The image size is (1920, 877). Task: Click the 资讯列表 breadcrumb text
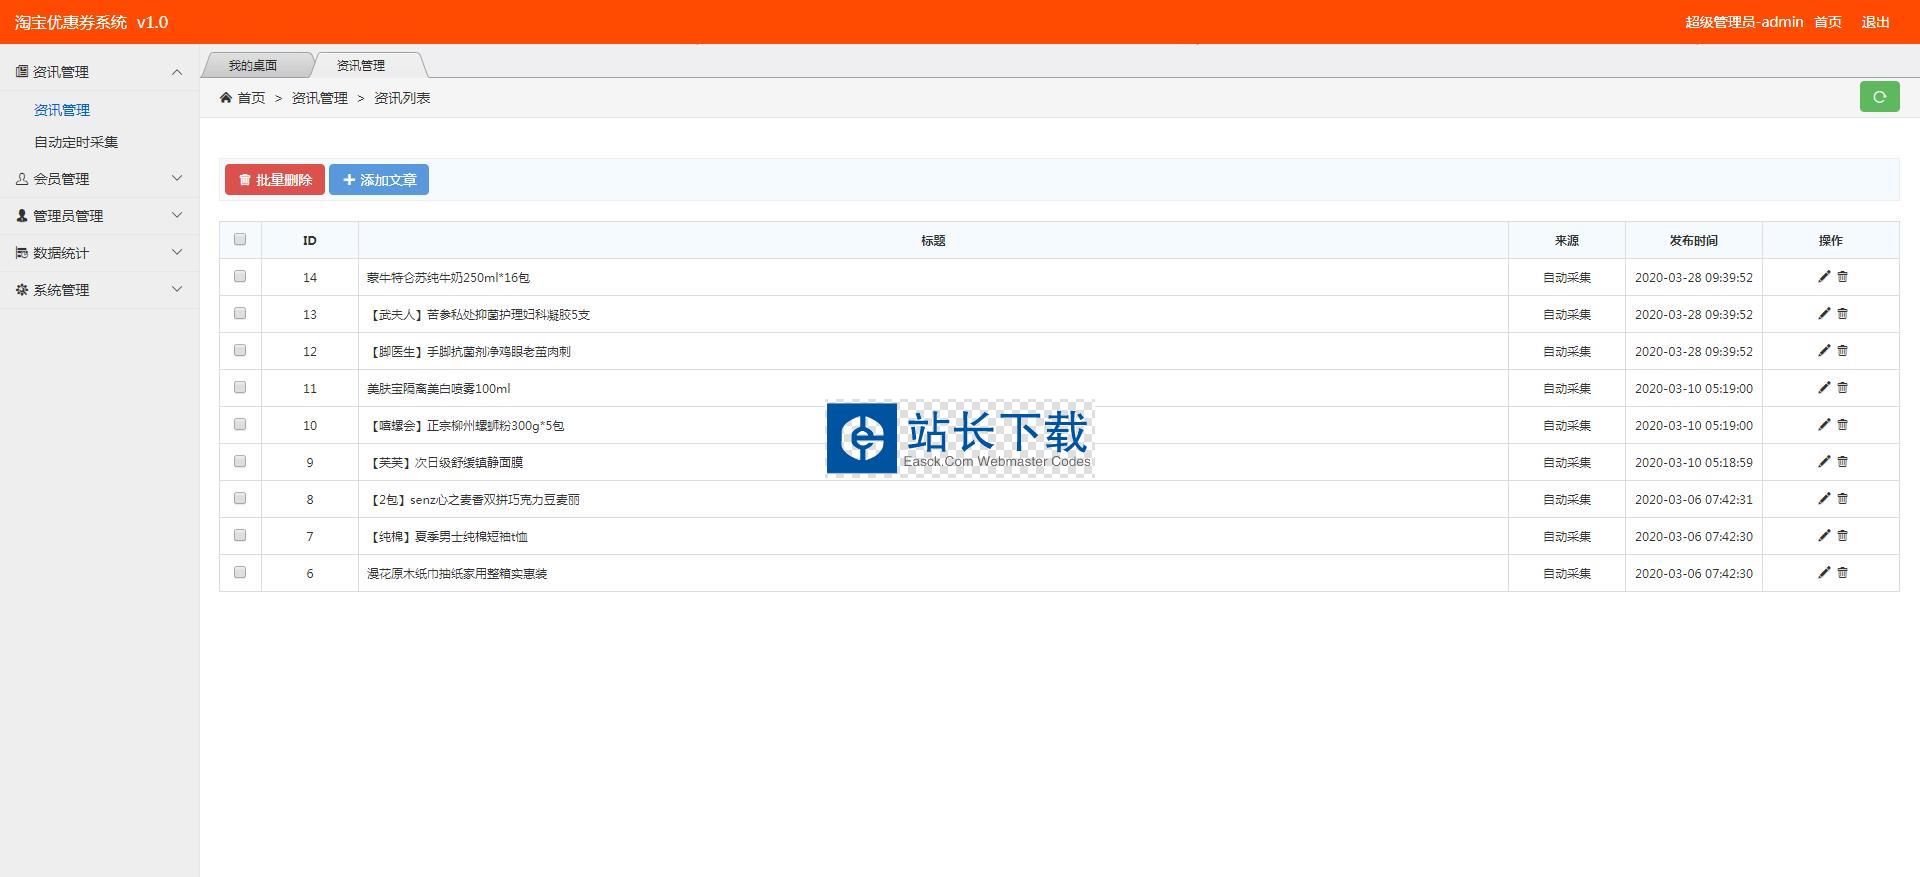(x=402, y=98)
